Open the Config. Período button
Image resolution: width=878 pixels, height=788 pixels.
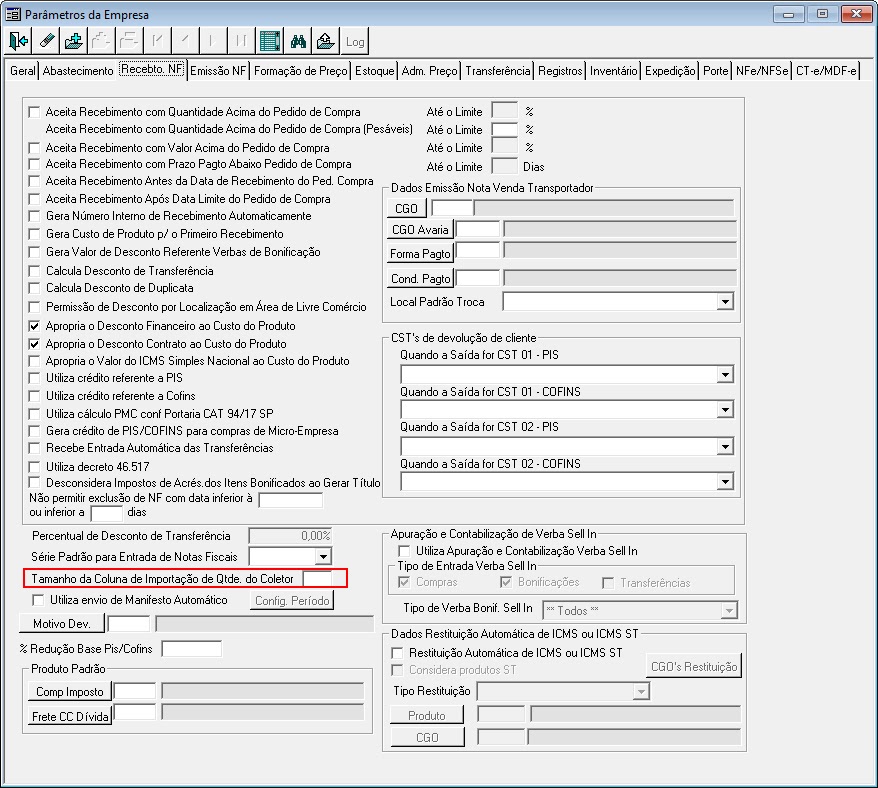click(292, 601)
